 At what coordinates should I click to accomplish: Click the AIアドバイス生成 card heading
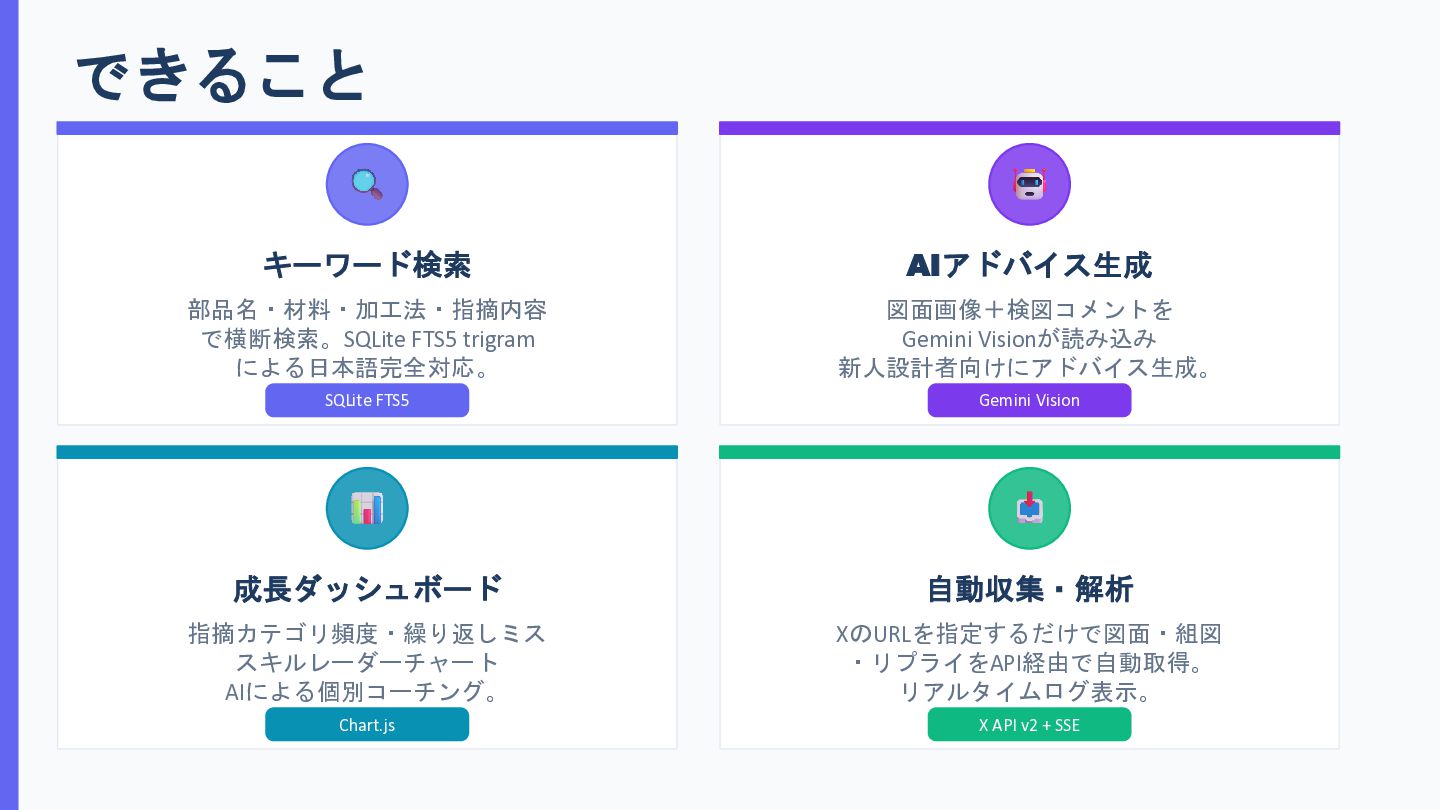tap(1029, 265)
